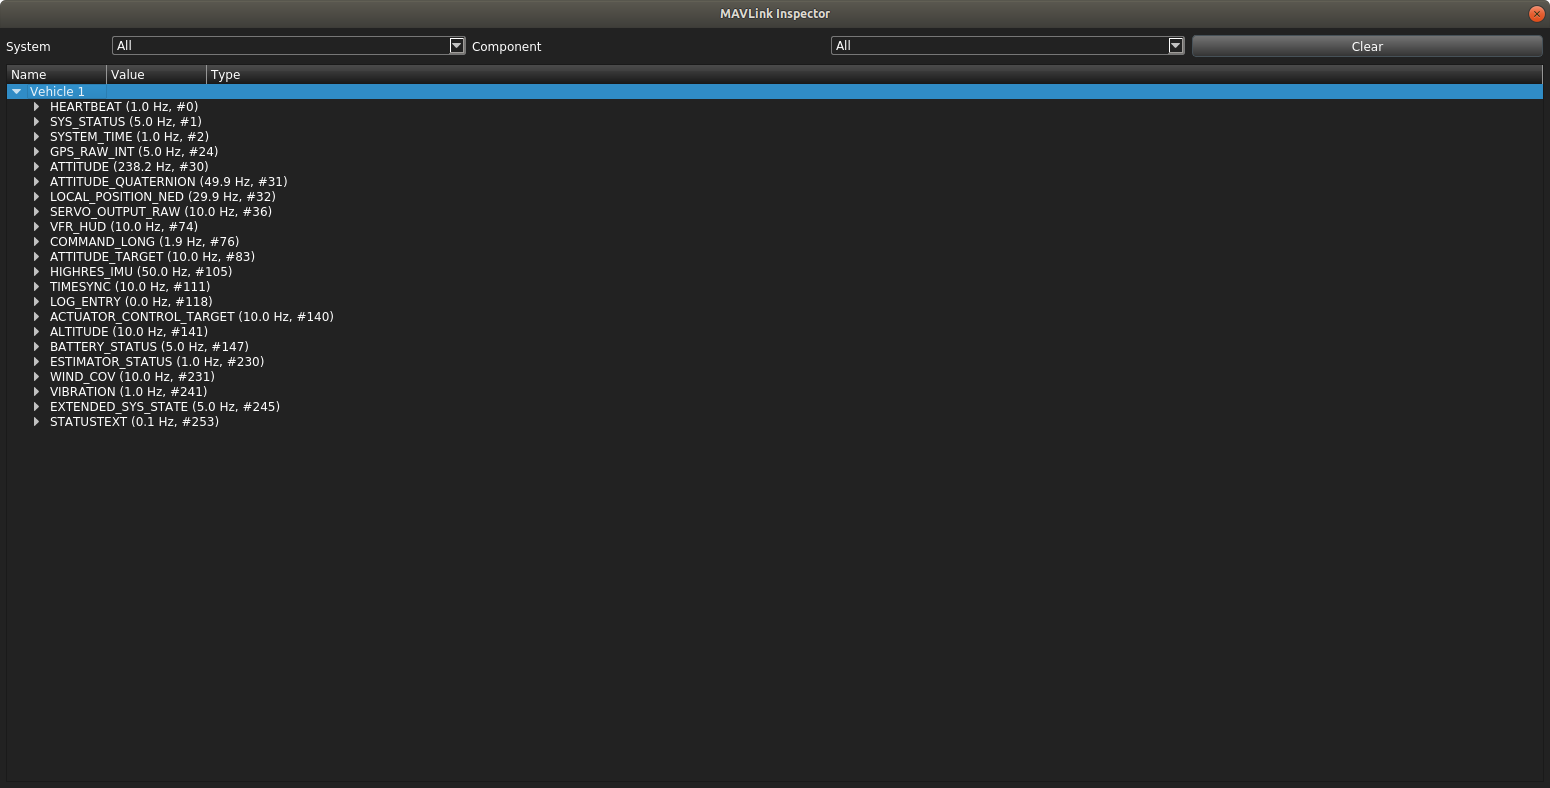Expand the LOCAL_POSITION_NED message
The height and width of the screenshot is (788, 1550).
(37, 196)
